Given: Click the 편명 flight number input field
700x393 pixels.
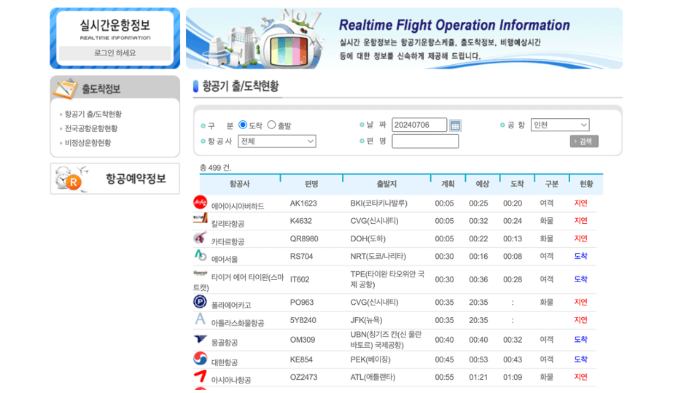Looking at the screenshot, I should tap(425, 141).
